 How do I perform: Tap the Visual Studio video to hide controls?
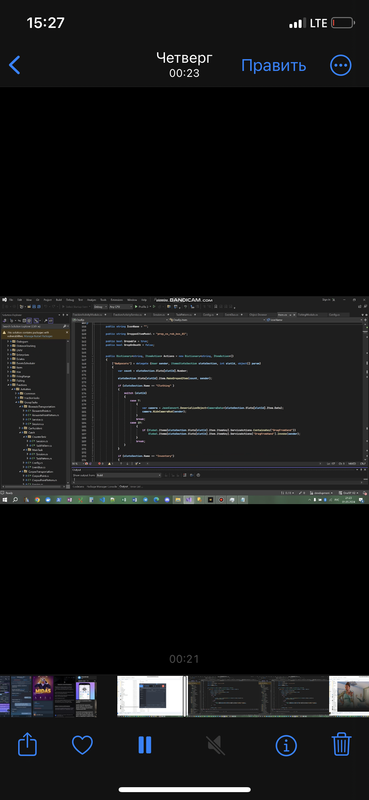pyautogui.click(x=184, y=399)
